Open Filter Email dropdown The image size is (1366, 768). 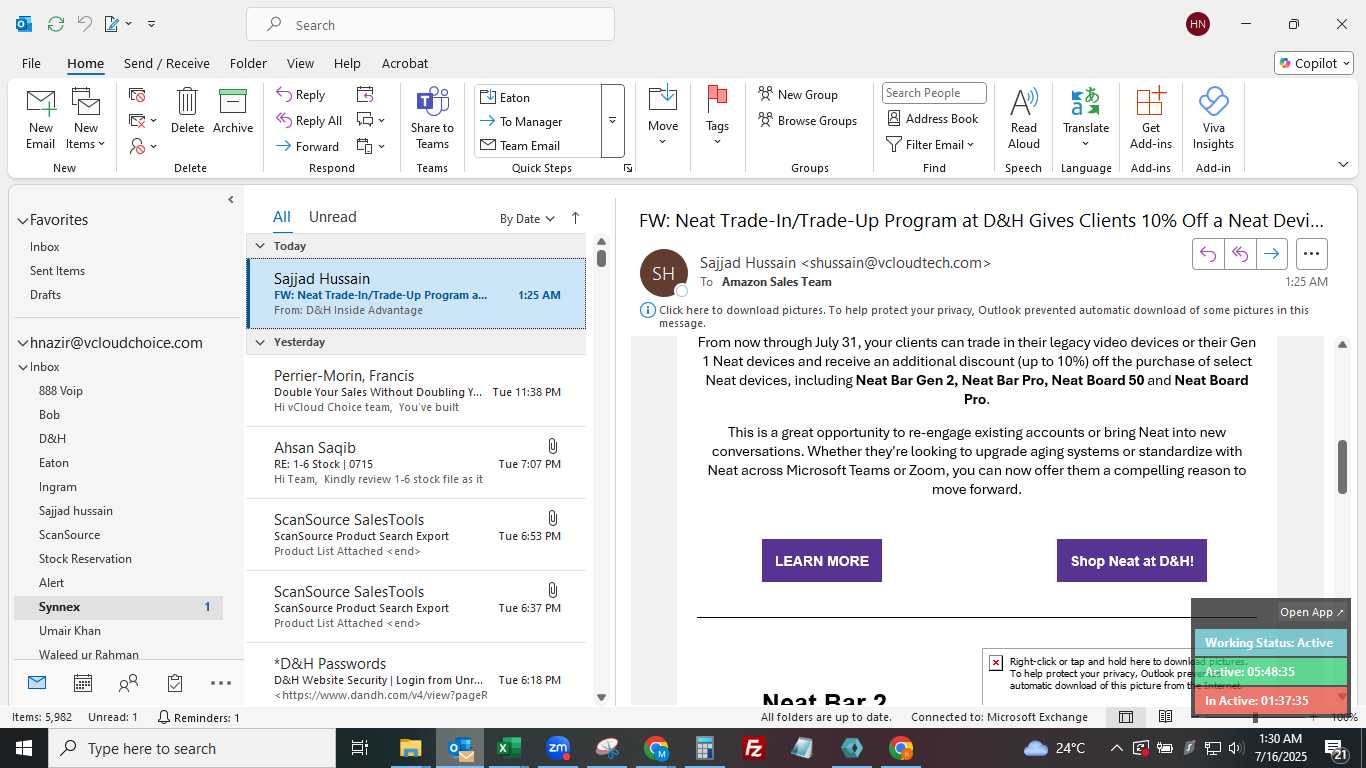[x=930, y=144]
